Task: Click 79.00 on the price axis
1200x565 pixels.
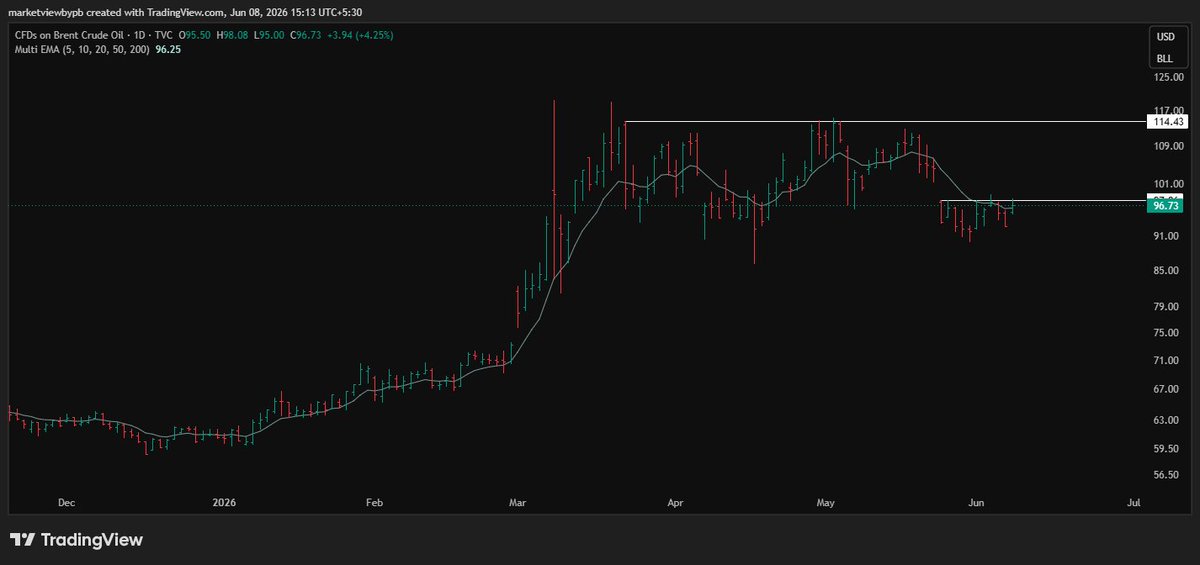Action: coord(1168,306)
